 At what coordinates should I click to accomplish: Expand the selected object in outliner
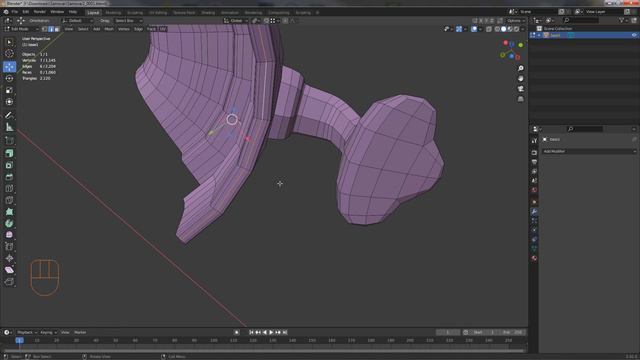point(539,35)
